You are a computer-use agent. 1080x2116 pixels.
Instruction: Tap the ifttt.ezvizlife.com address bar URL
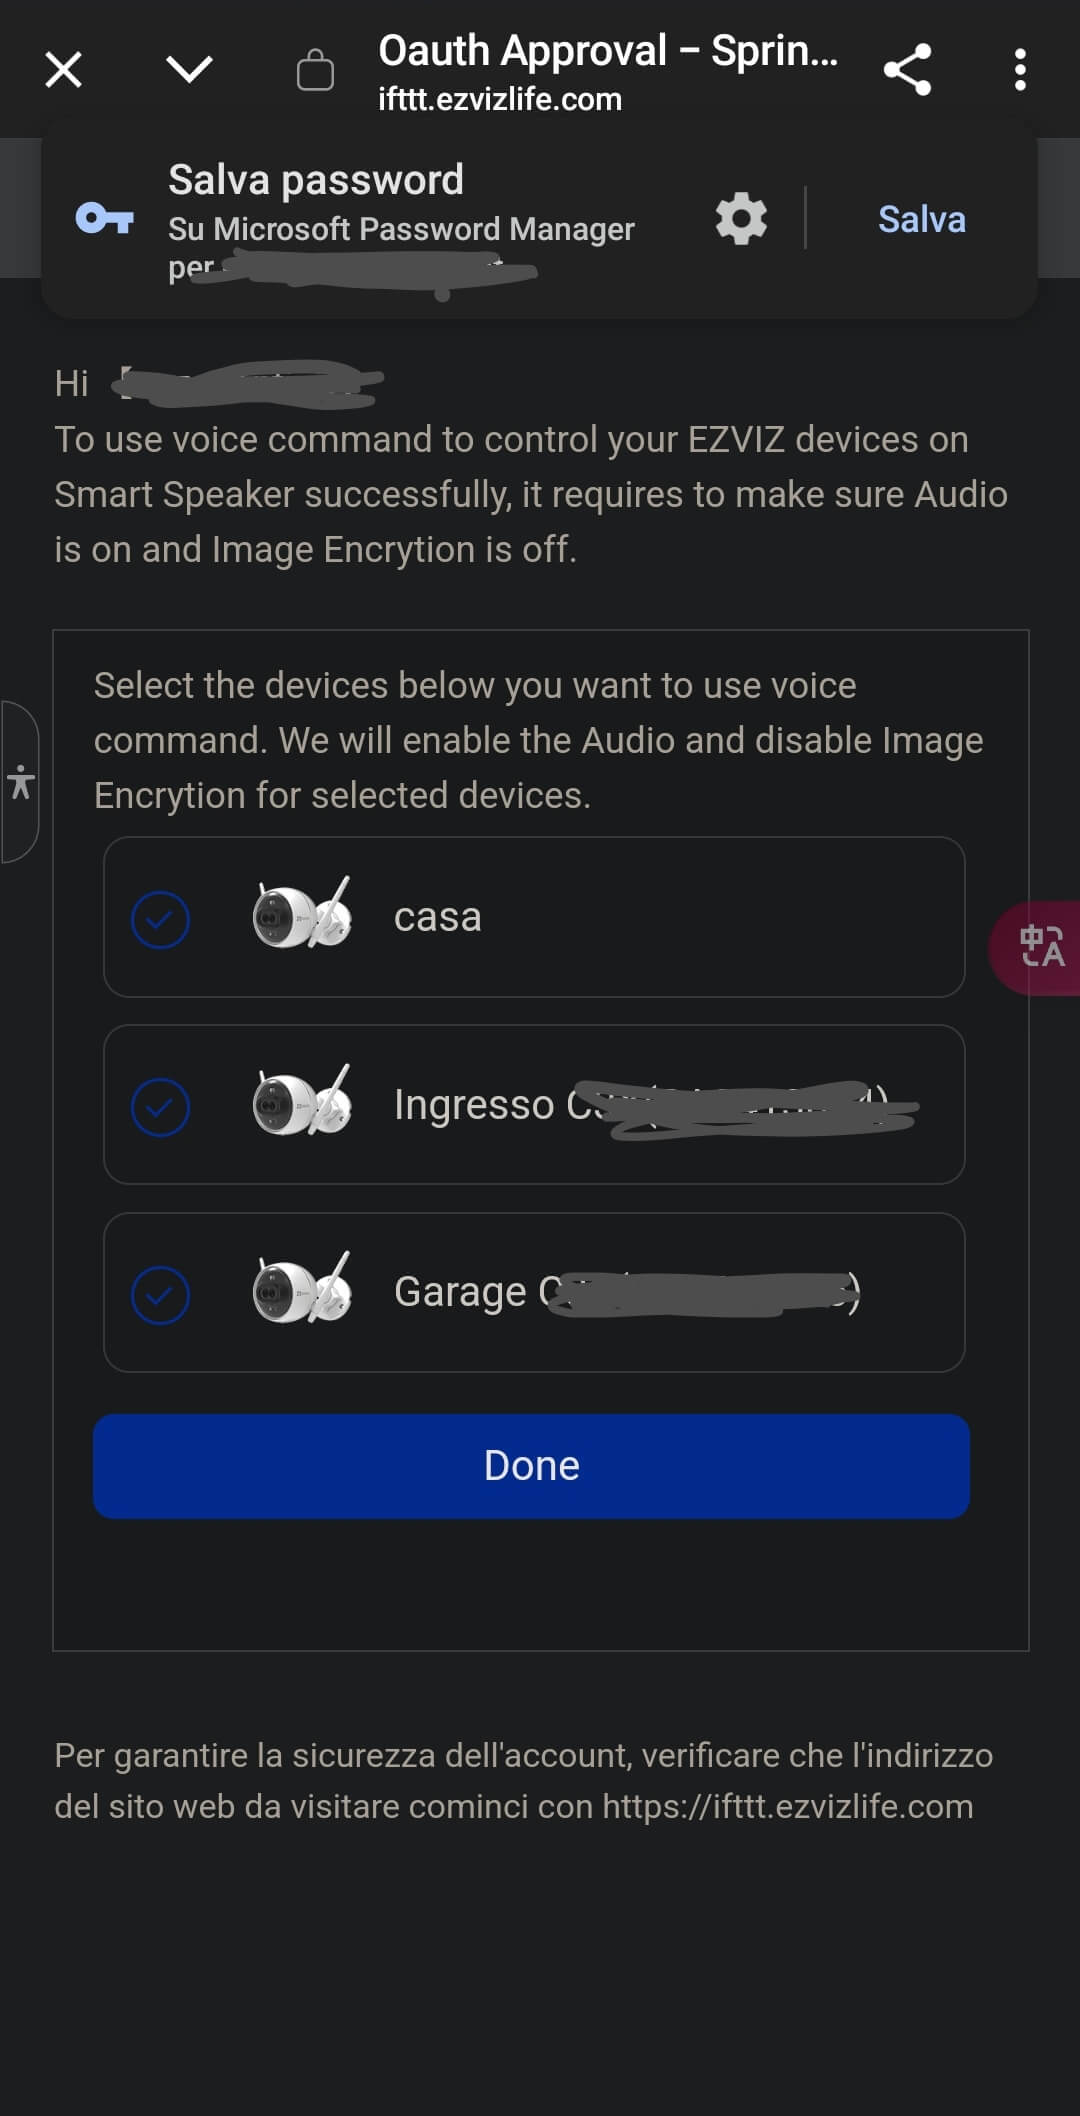tap(500, 100)
